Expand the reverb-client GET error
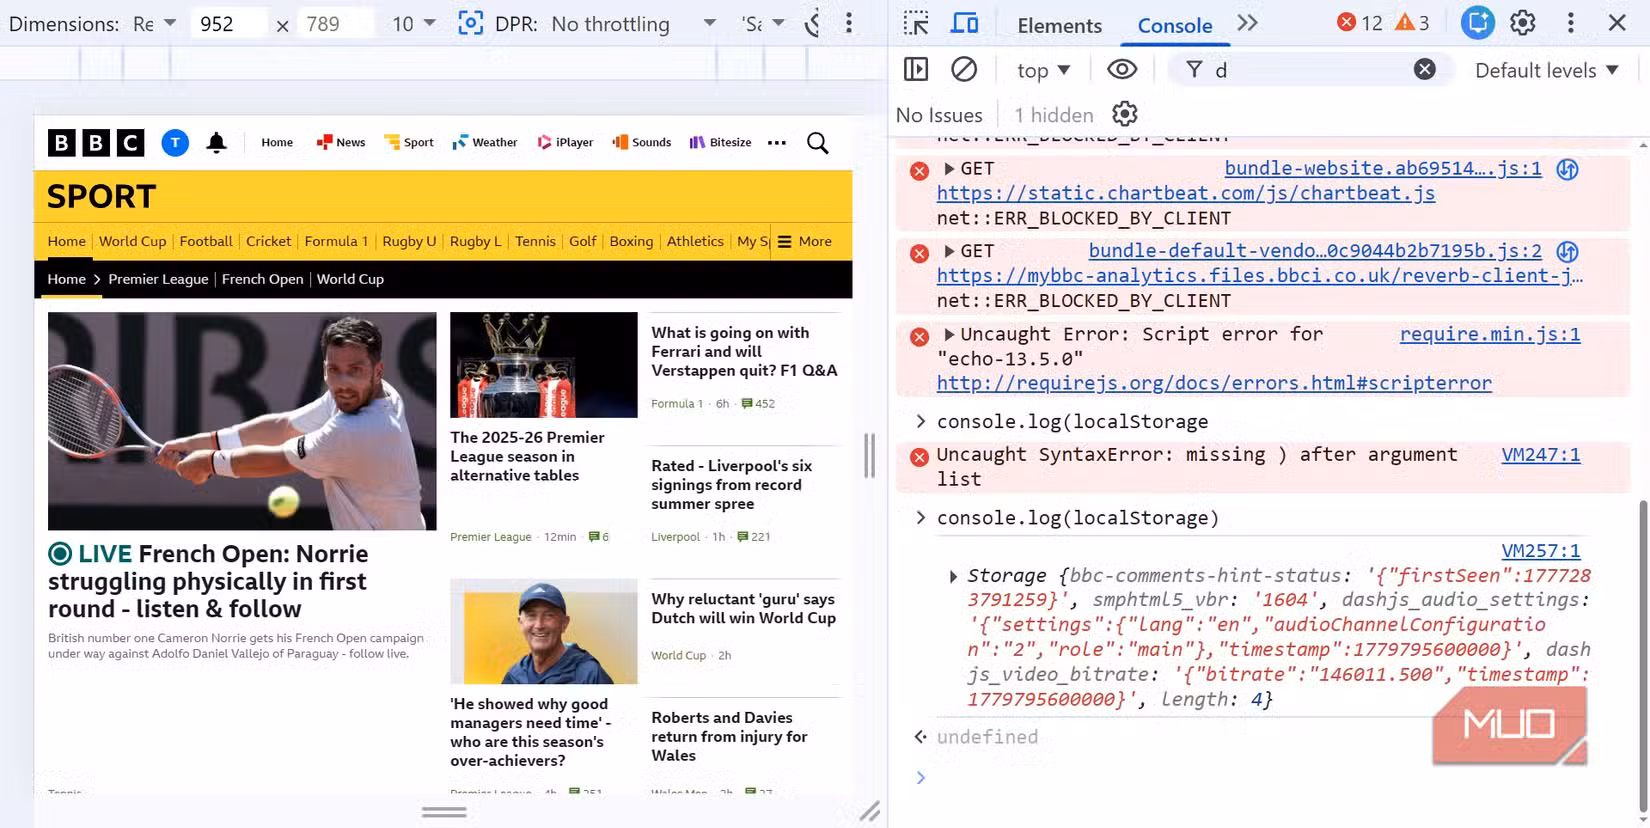 pyautogui.click(x=949, y=251)
